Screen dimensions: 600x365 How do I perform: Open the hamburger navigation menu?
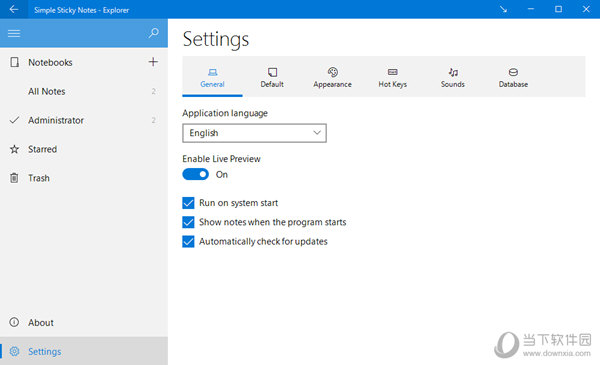(14, 33)
